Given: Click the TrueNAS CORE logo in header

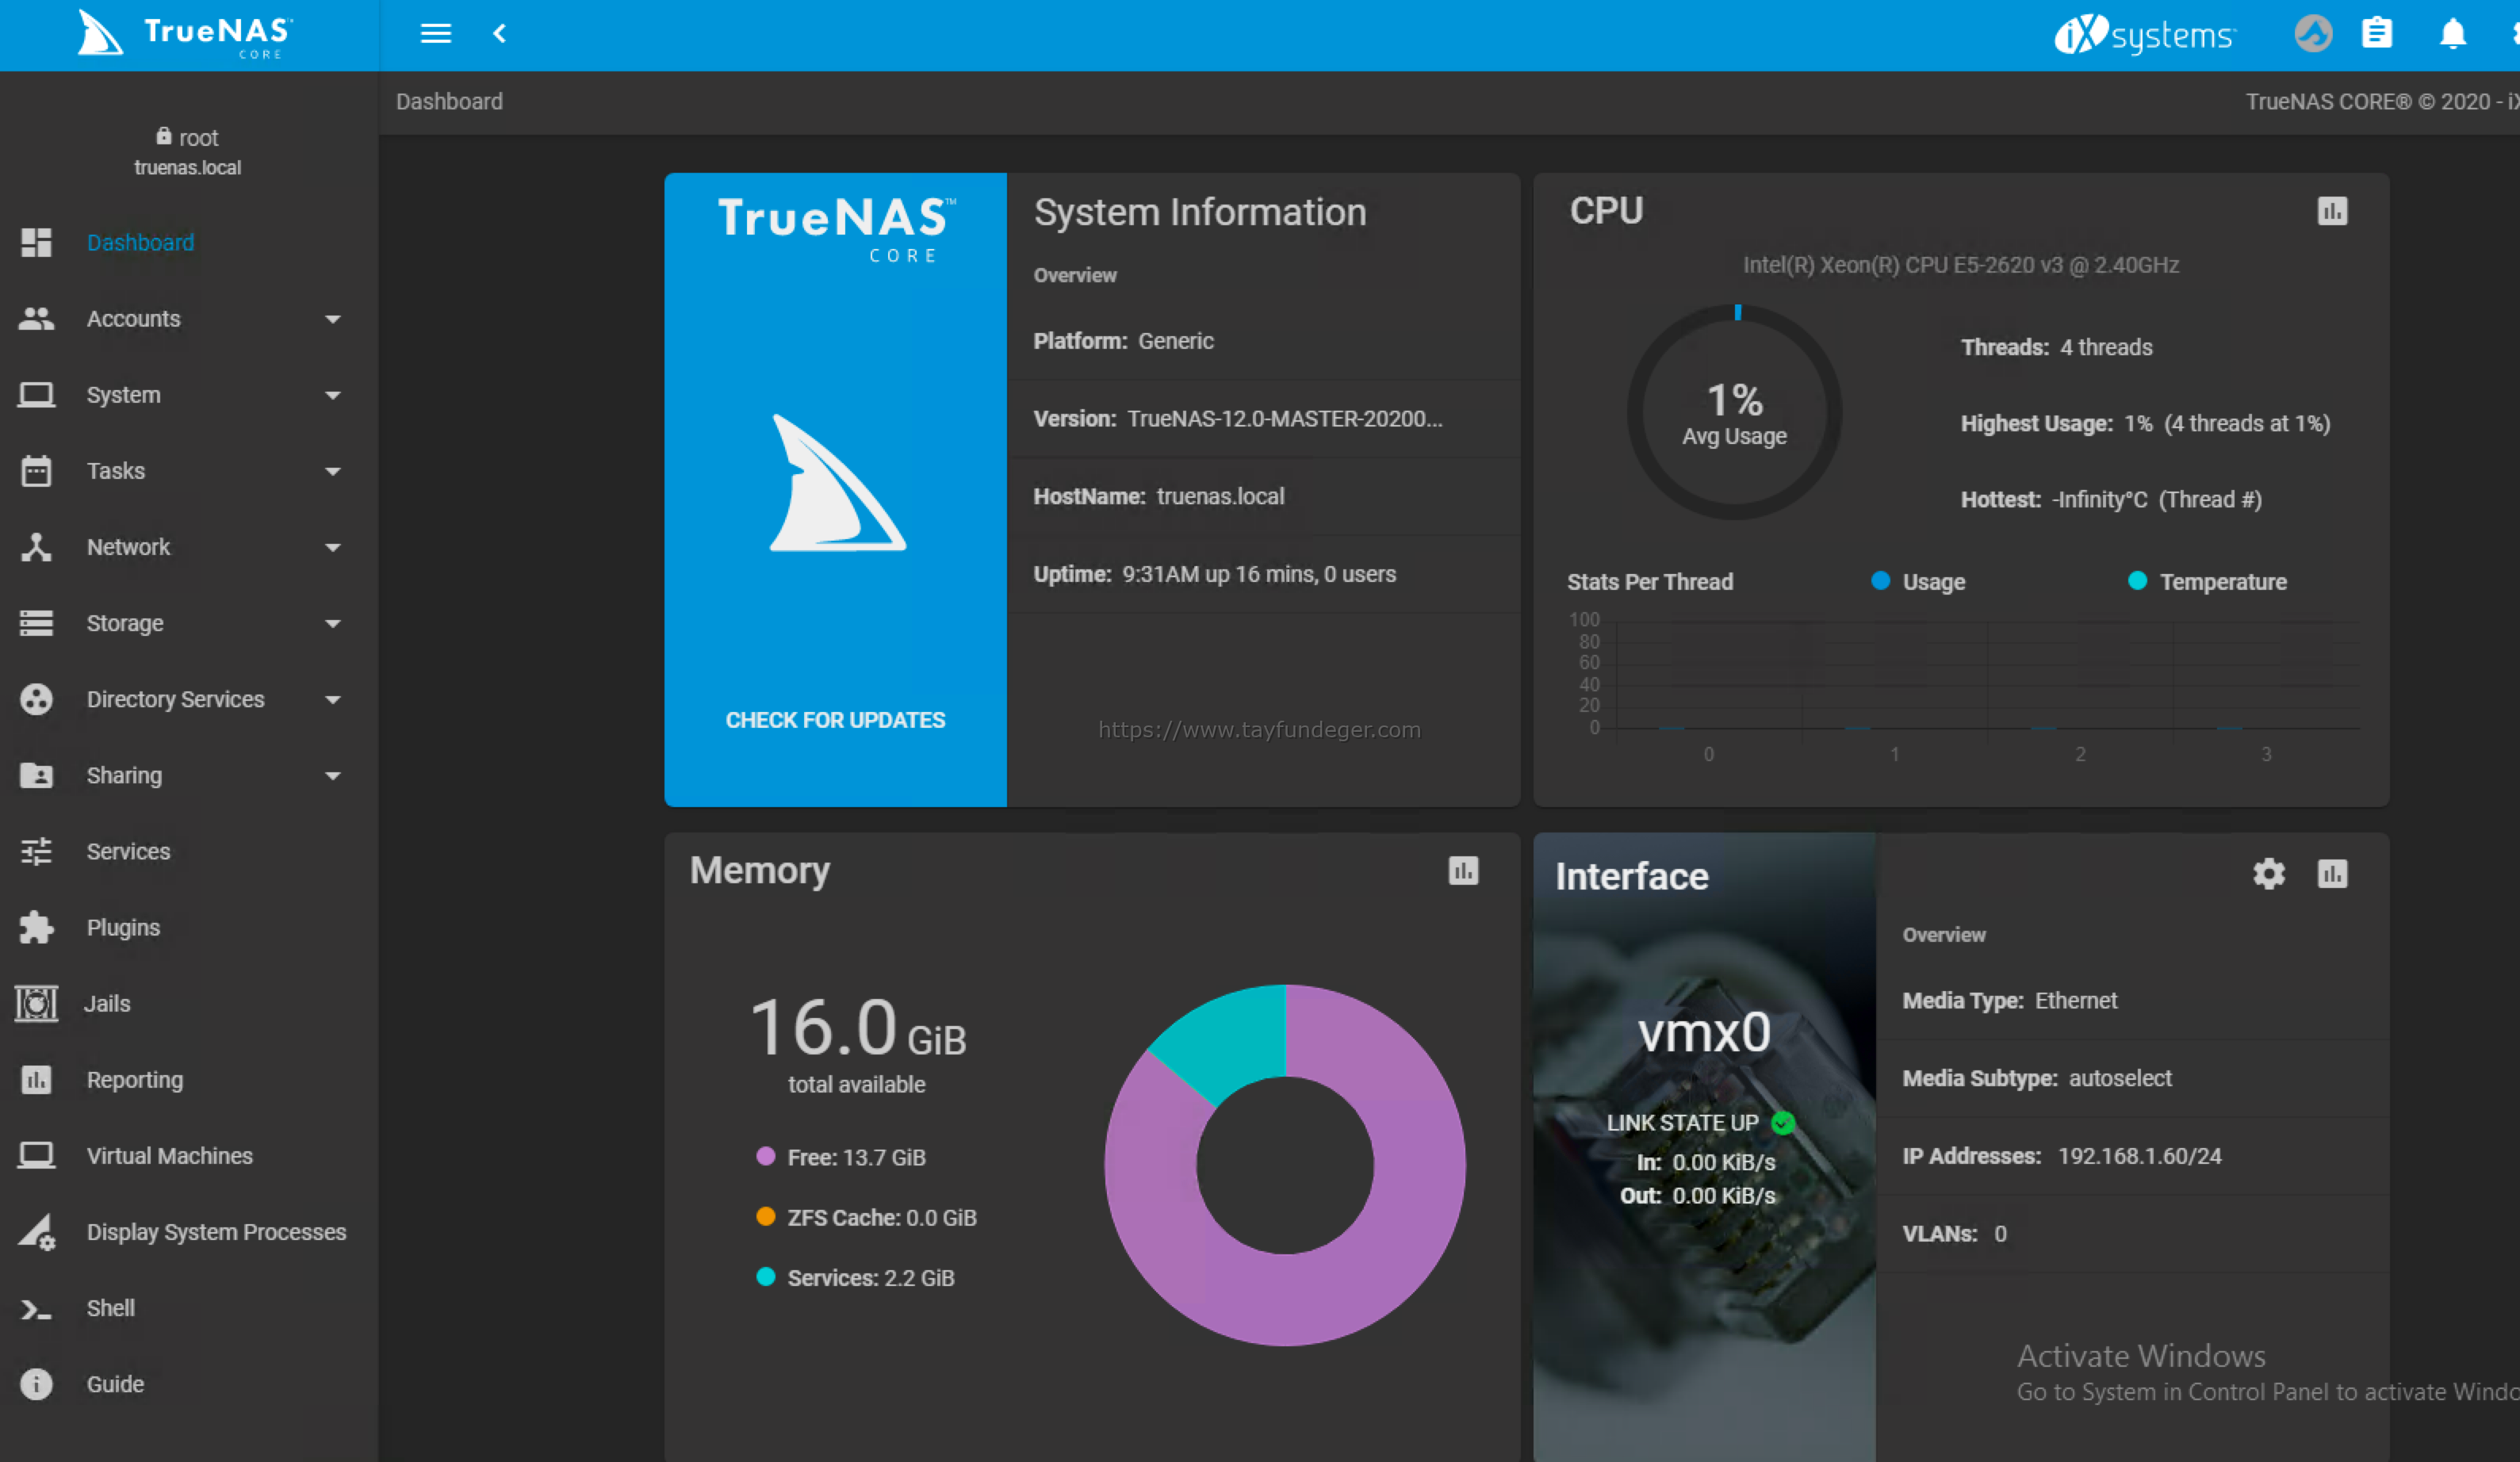Looking at the screenshot, I should (186, 34).
